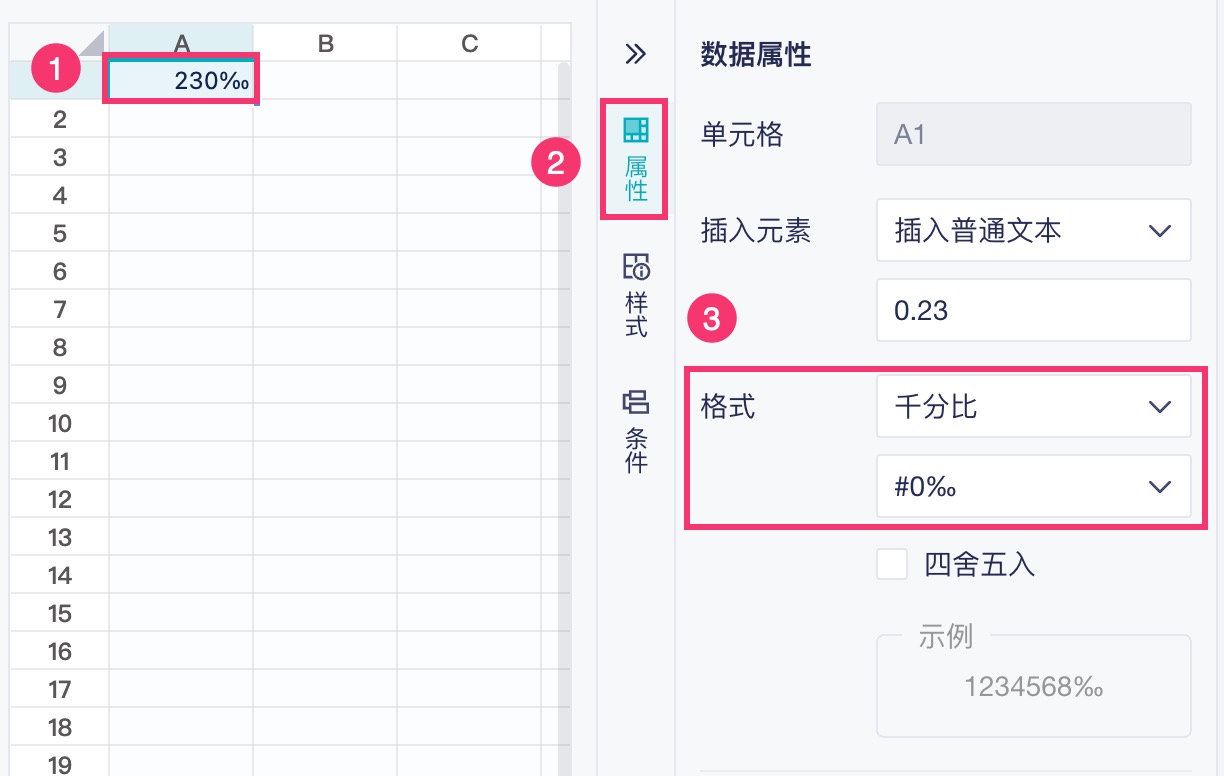
Task: Open the #0‰ format pattern dropdown
Action: tap(1033, 487)
